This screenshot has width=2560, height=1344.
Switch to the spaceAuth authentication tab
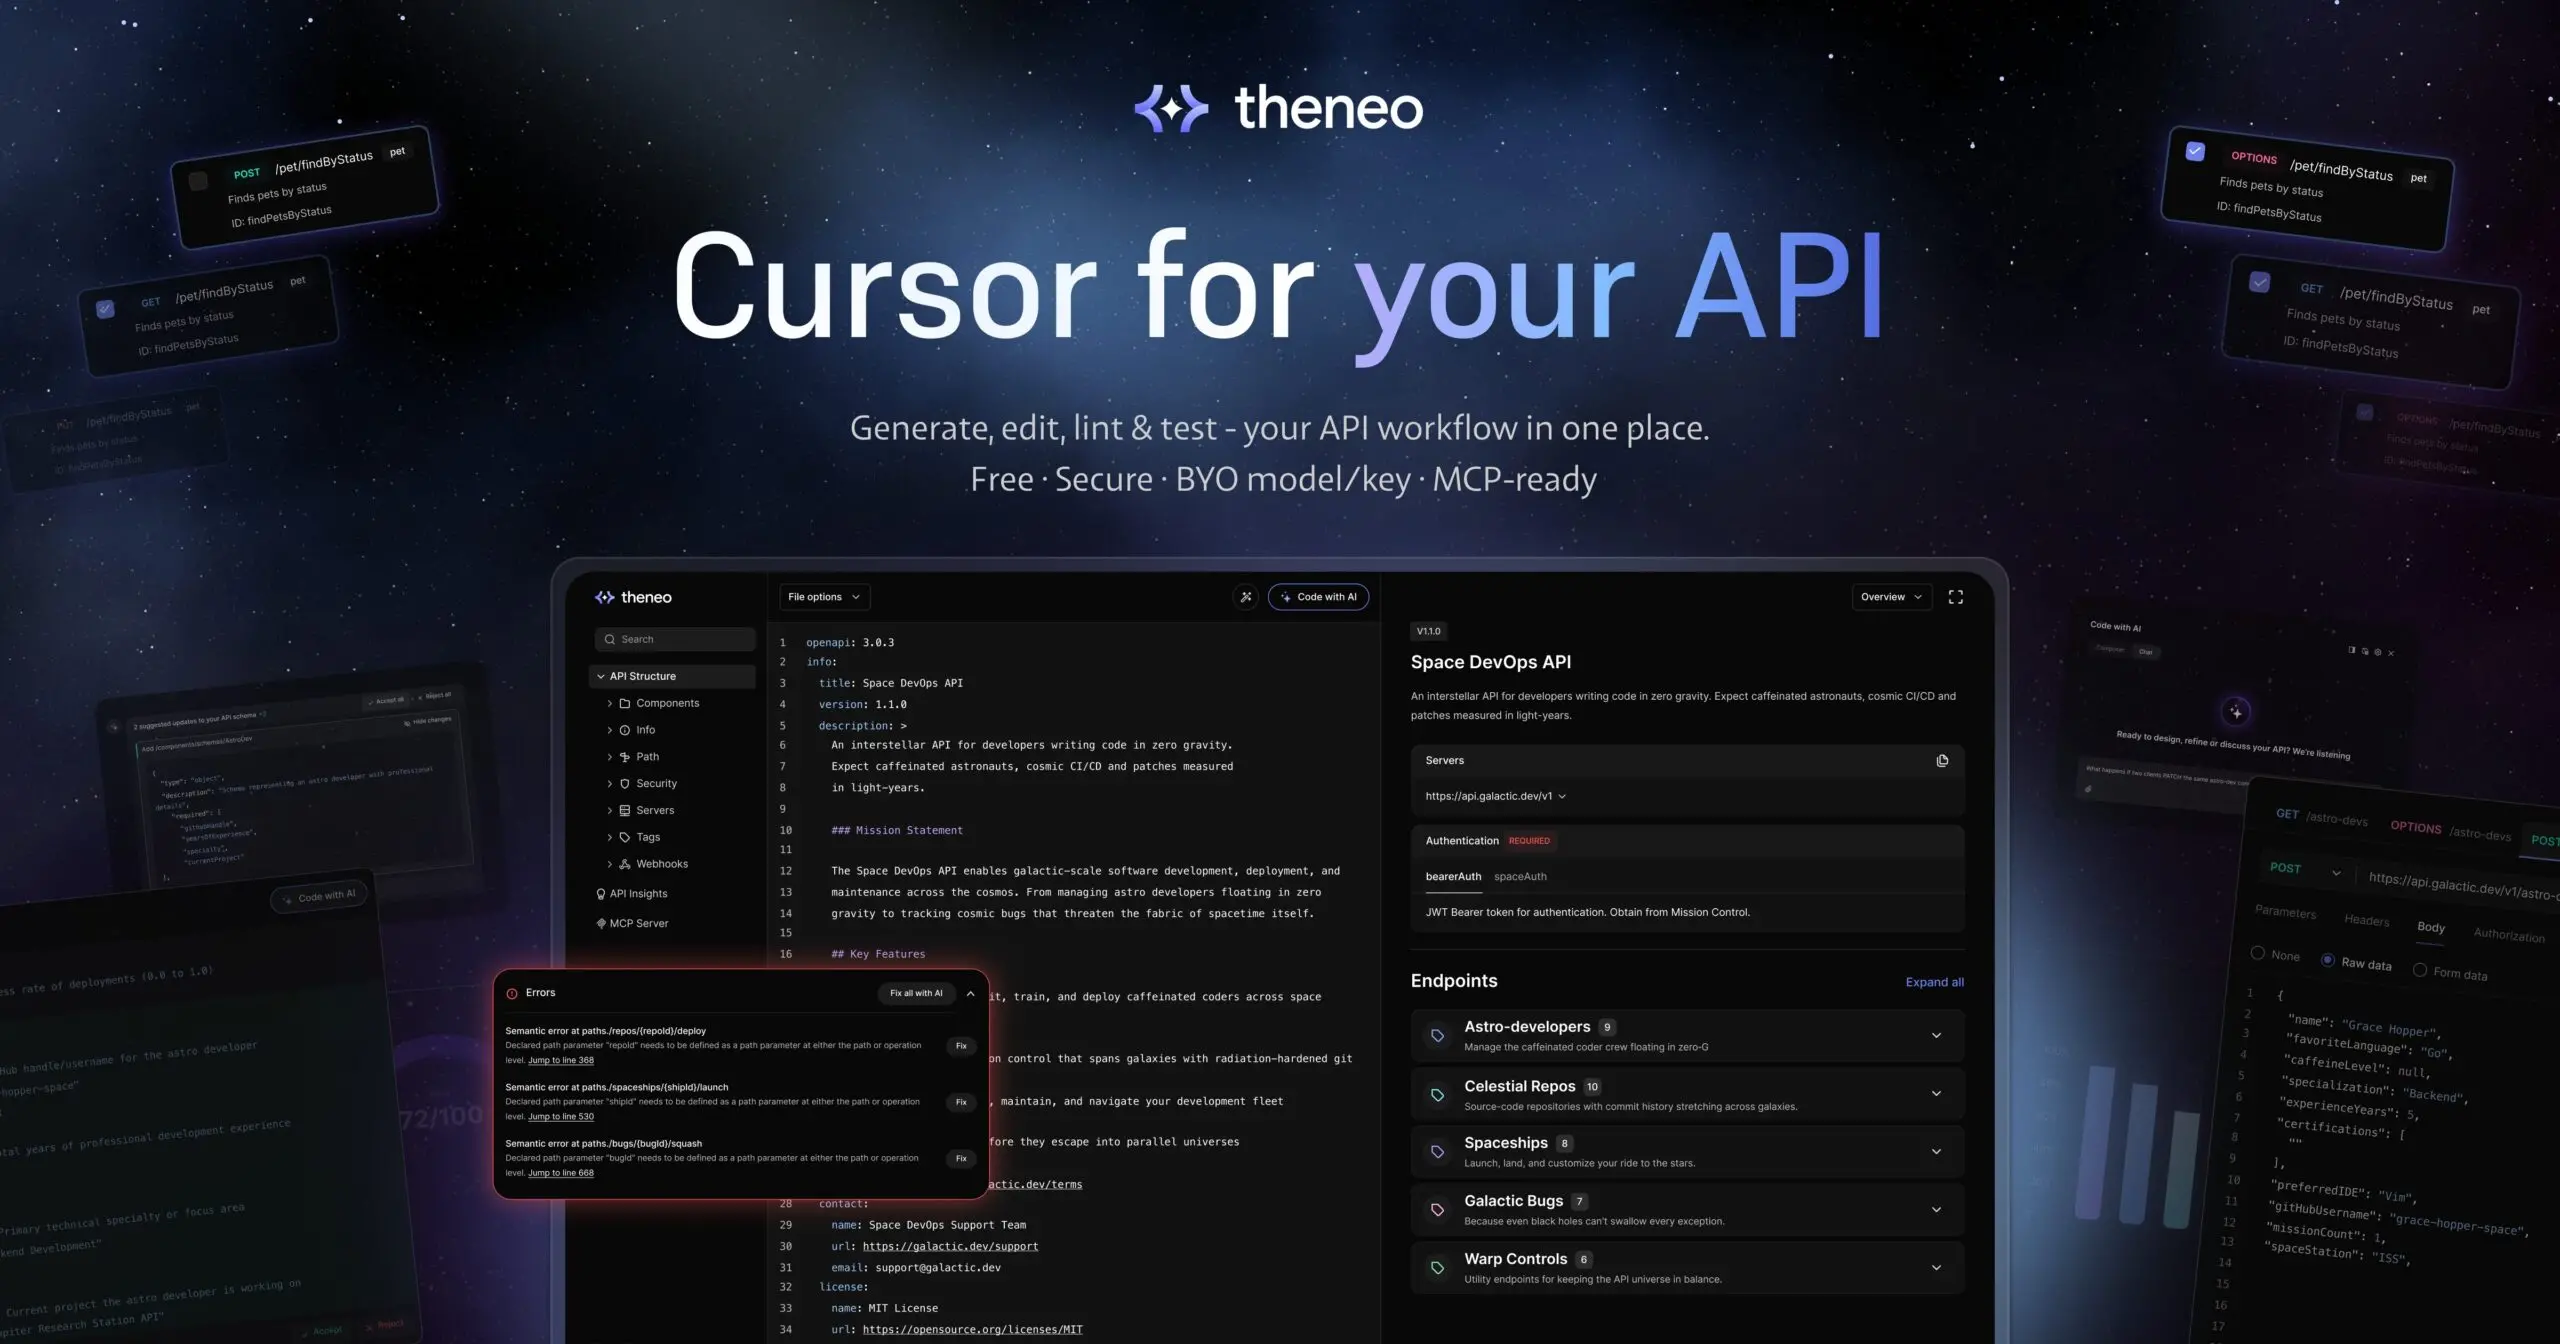pyautogui.click(x=1520, y=876)
